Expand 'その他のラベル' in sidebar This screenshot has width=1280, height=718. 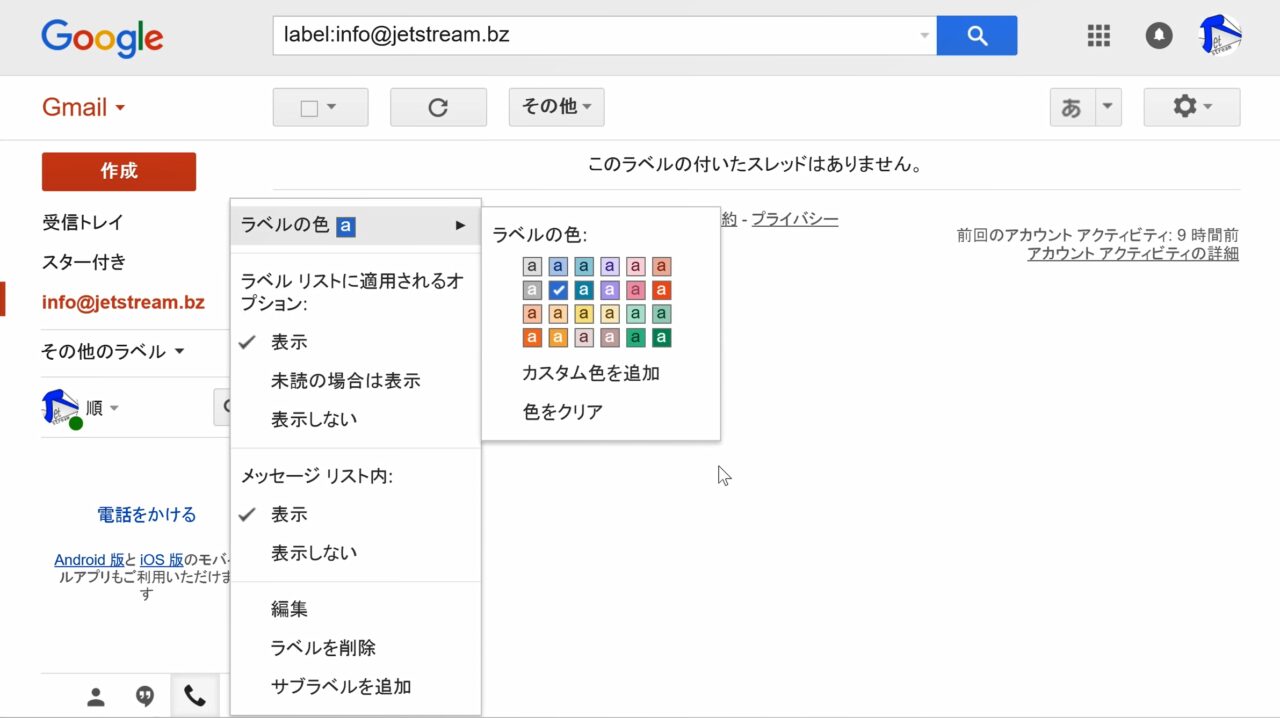(x=112, y=352)
